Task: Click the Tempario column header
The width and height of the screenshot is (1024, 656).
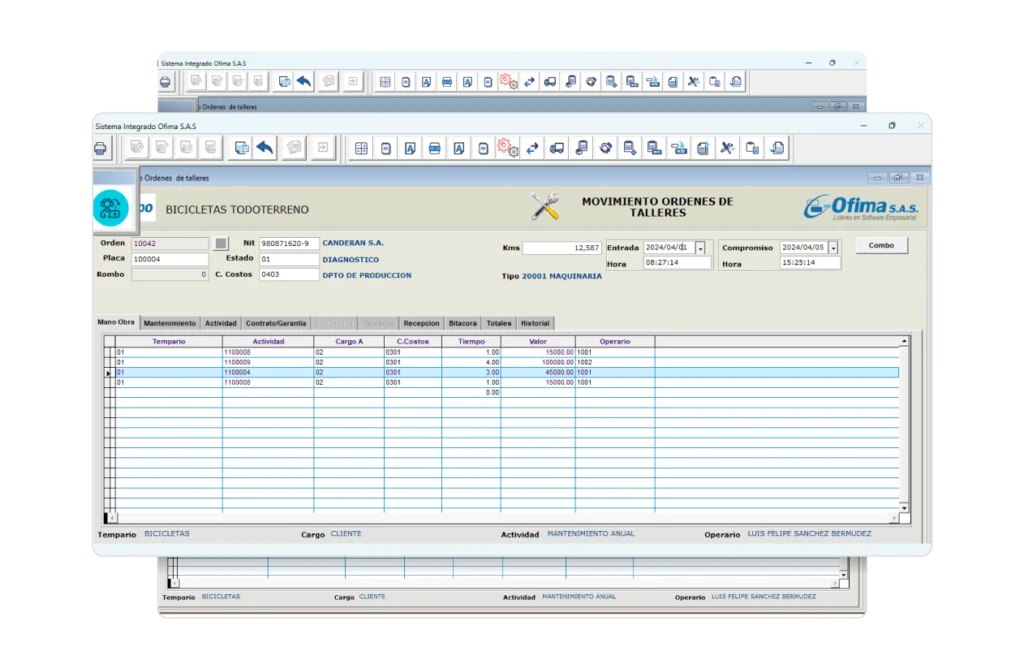Action: pyautogui.click(x=168, y=342)
